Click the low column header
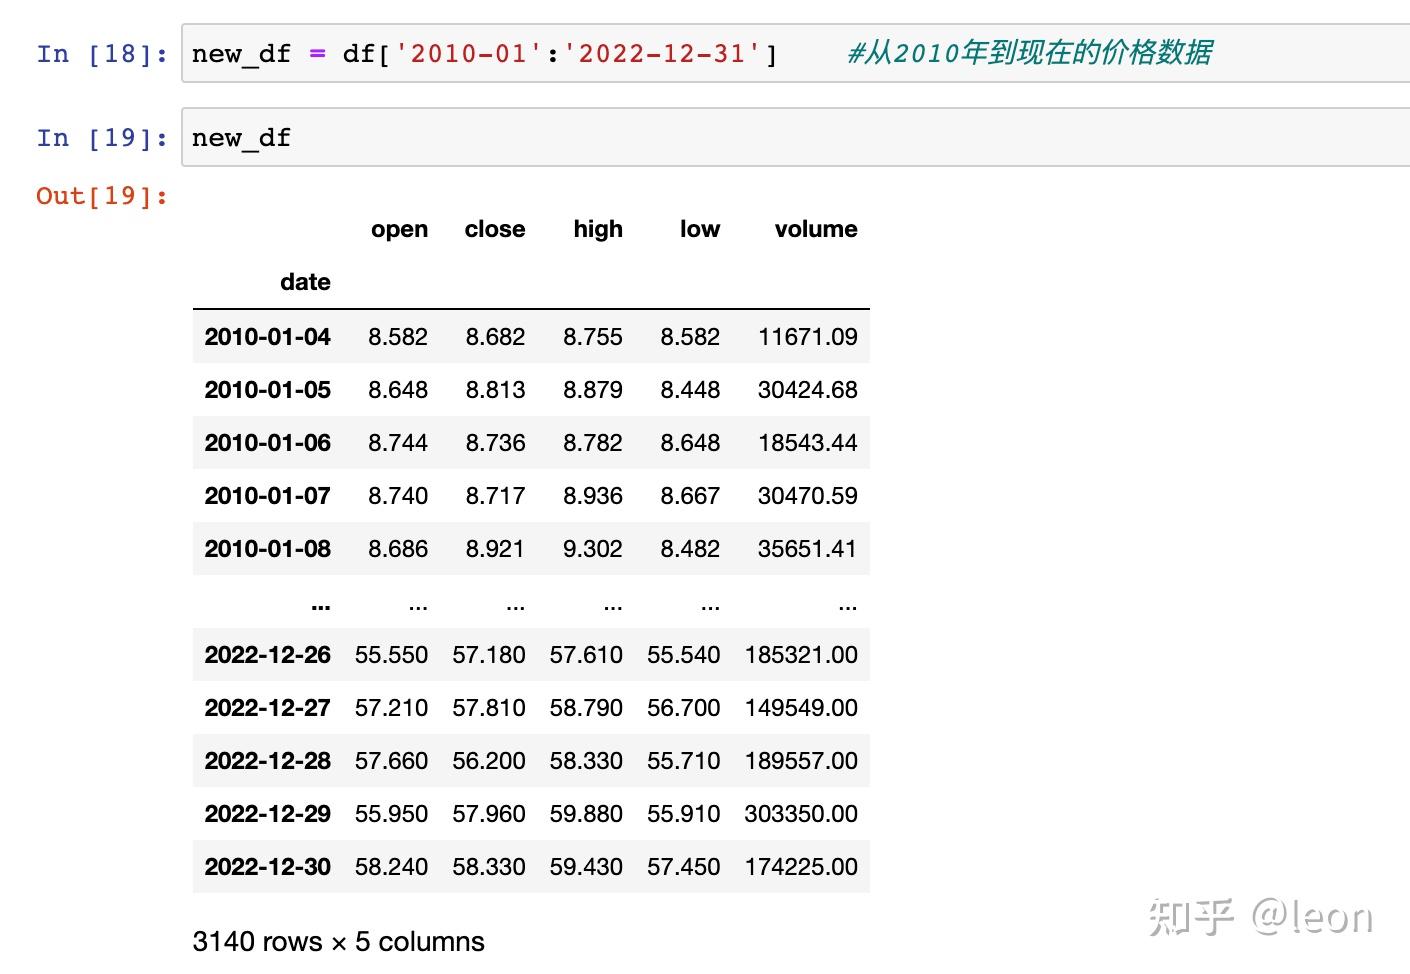This screenshot has height=974, width=1410. [700, 229]
